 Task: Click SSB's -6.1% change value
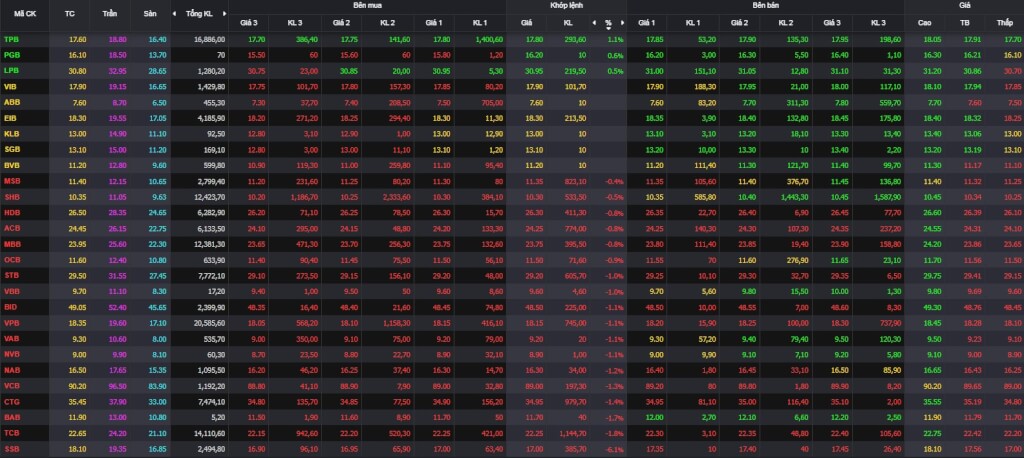tap(615, 448)
